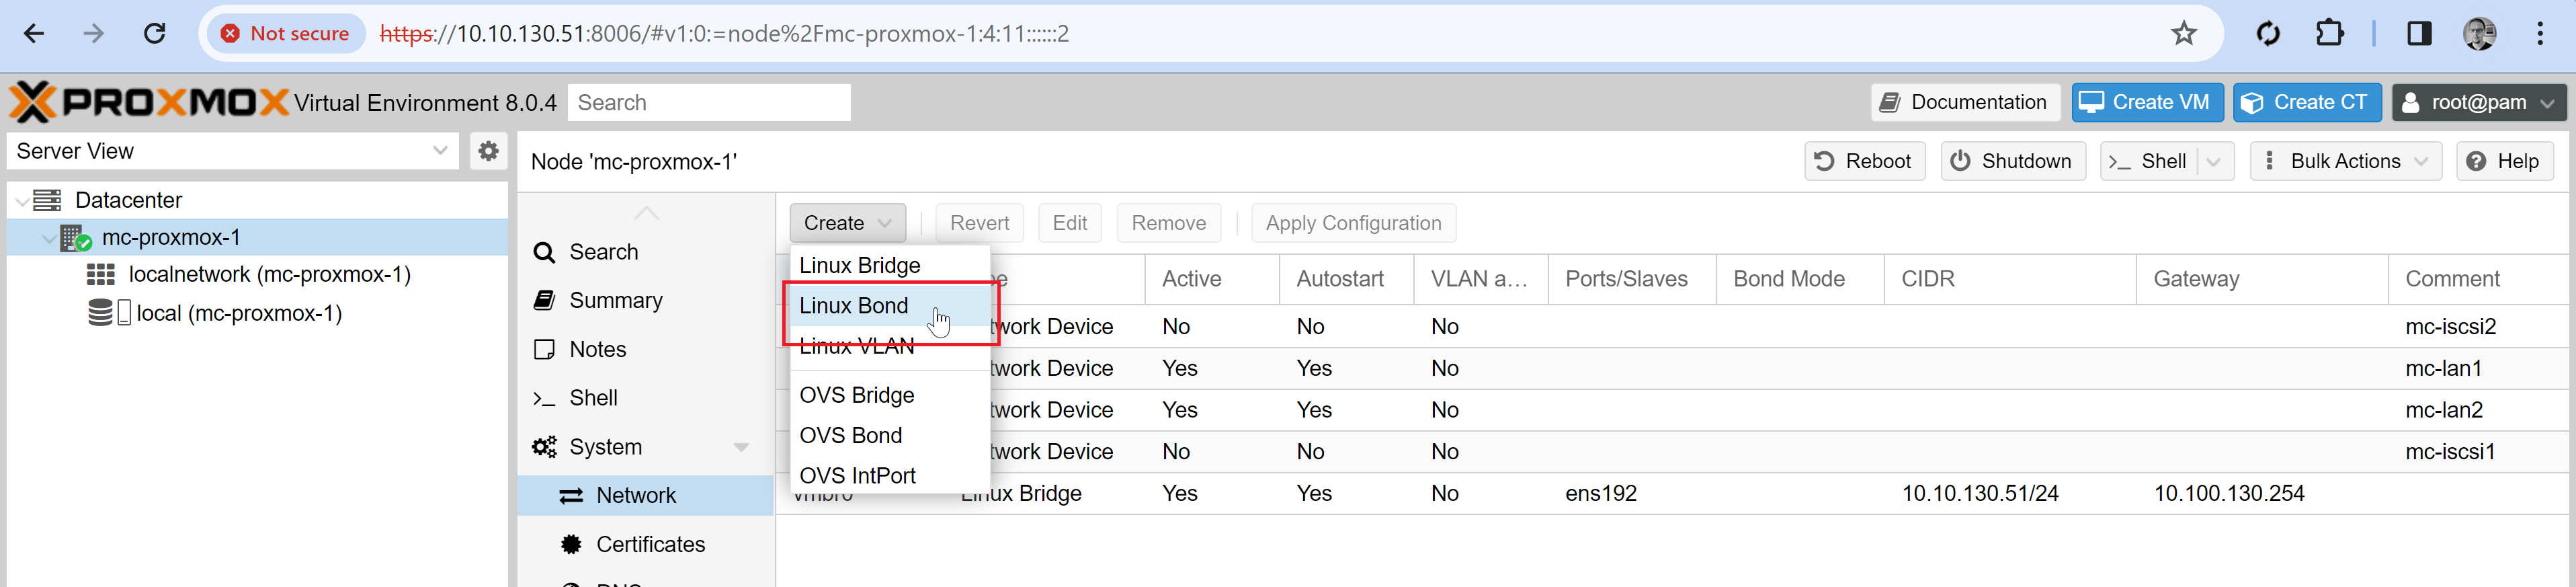Choose OVS IntPort from Create menu

[889, 475]
